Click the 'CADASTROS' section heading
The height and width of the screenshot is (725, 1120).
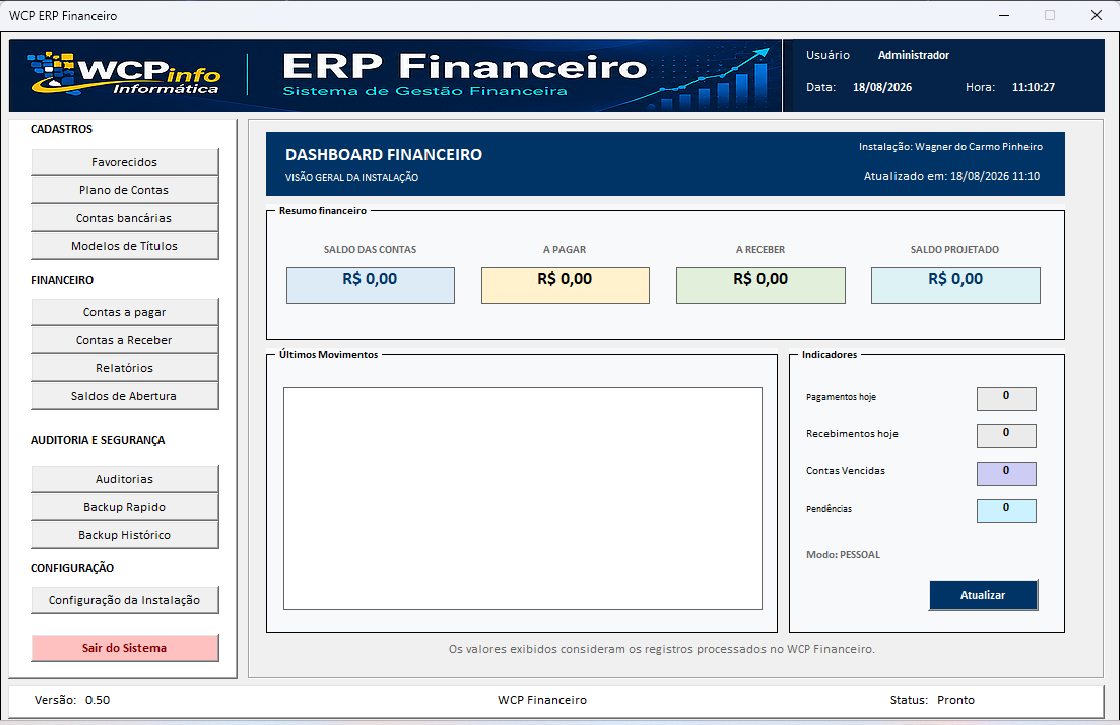point(62,129)
